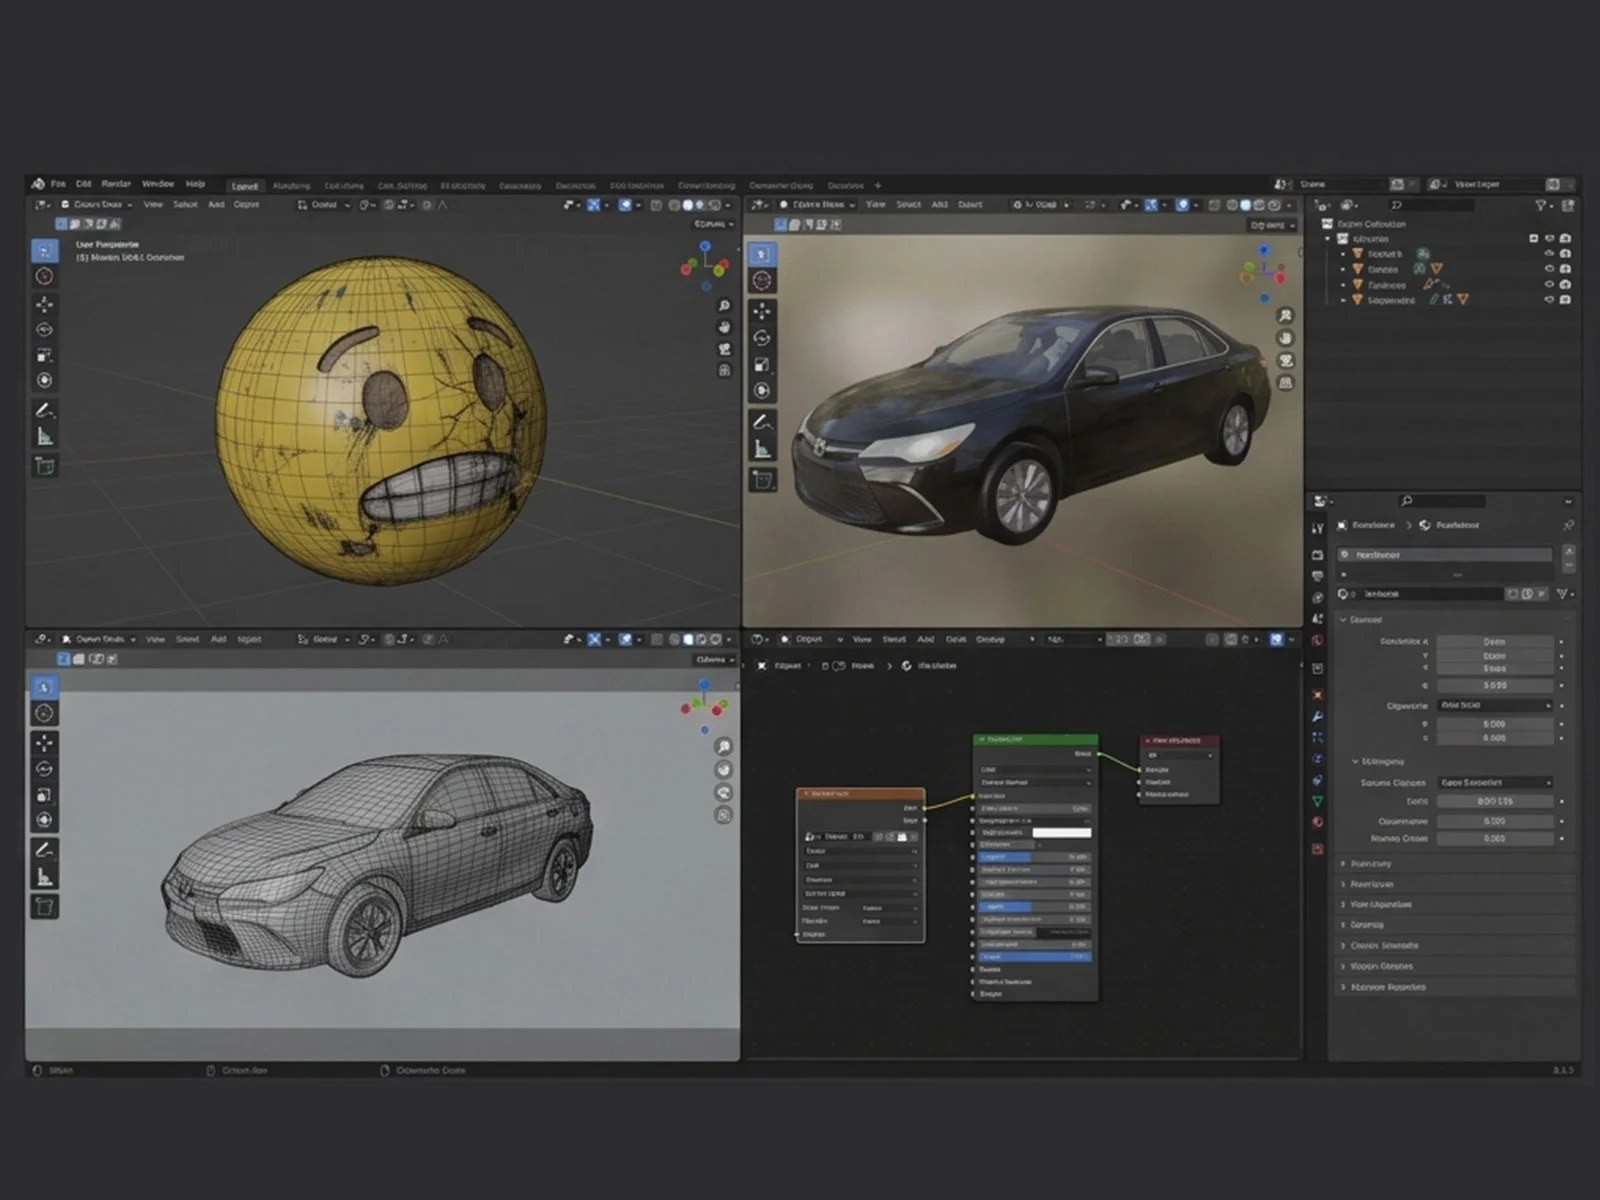Disable rendering for the second object via camera icon

pos(1565,269)
